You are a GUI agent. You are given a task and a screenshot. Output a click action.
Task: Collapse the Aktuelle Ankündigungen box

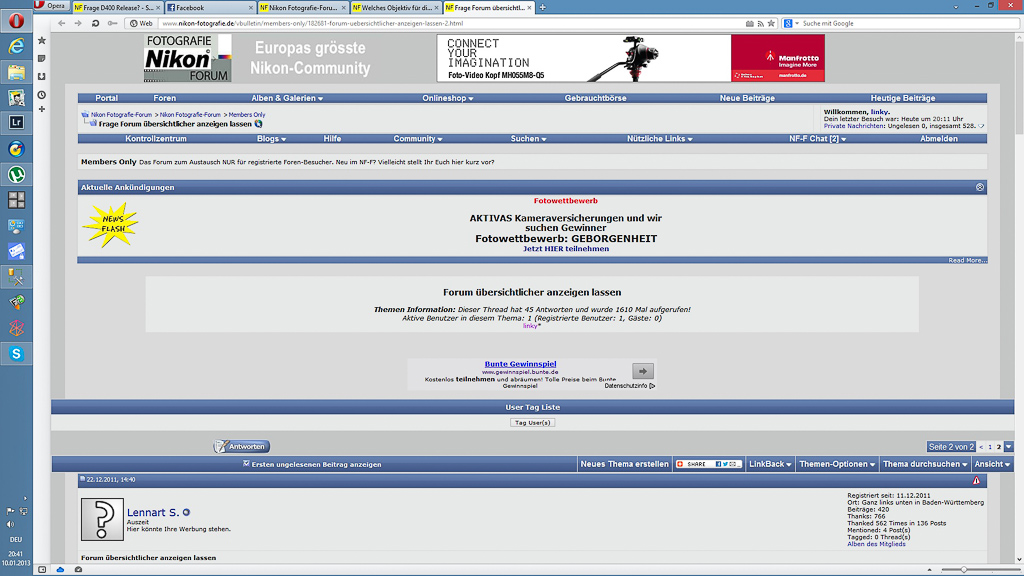pyautogui.click(x=980, y=187)
